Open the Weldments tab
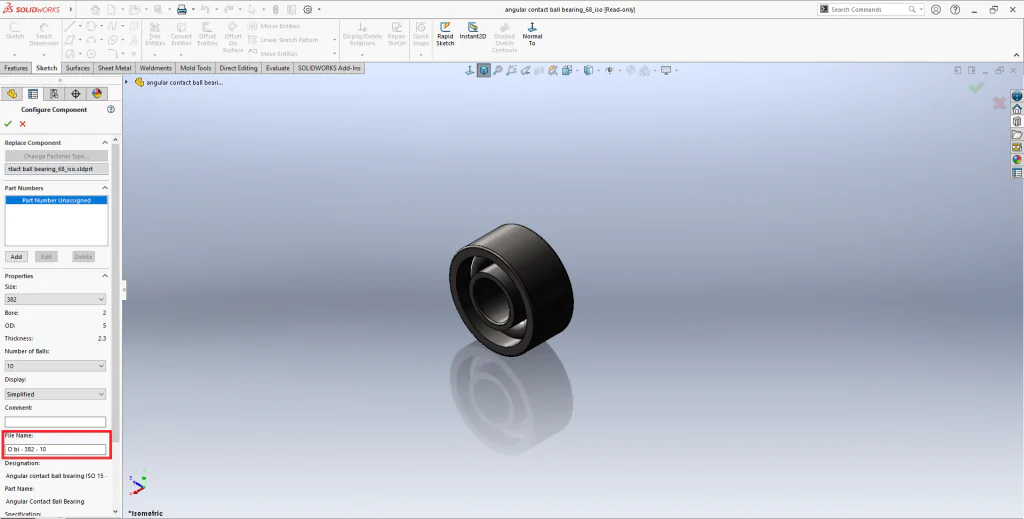The width and height of the screenshot is (1024, 519). [155, 68]
